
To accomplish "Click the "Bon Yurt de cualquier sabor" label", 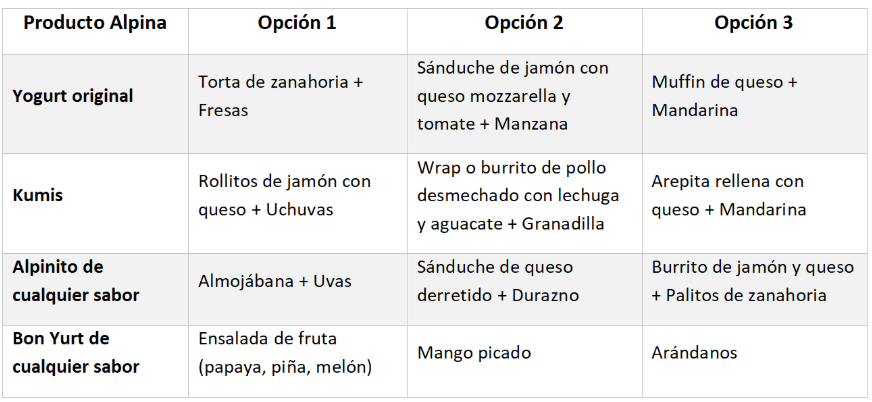I will coord(76,352).
